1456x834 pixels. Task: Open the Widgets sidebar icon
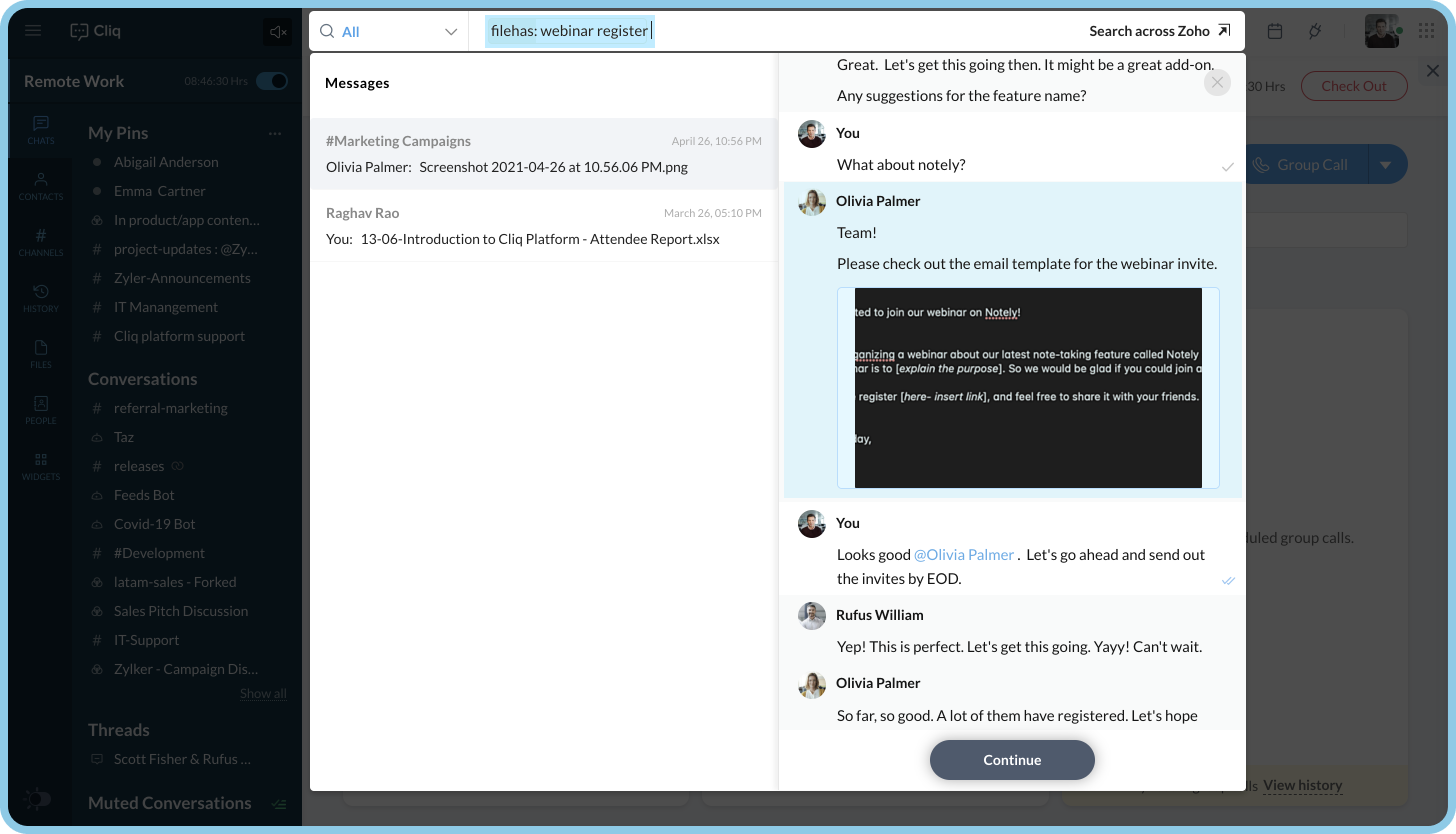[x=41, y=466]
